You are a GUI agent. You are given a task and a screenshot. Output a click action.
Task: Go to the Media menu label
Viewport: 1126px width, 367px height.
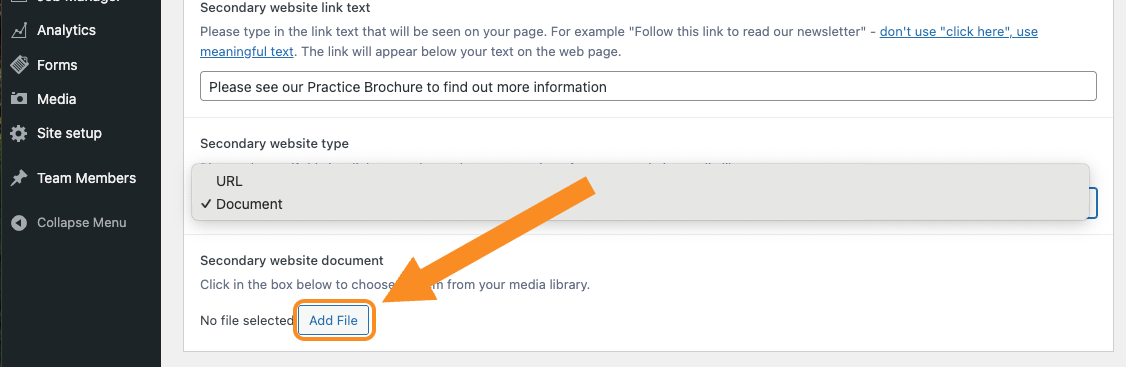56,99
